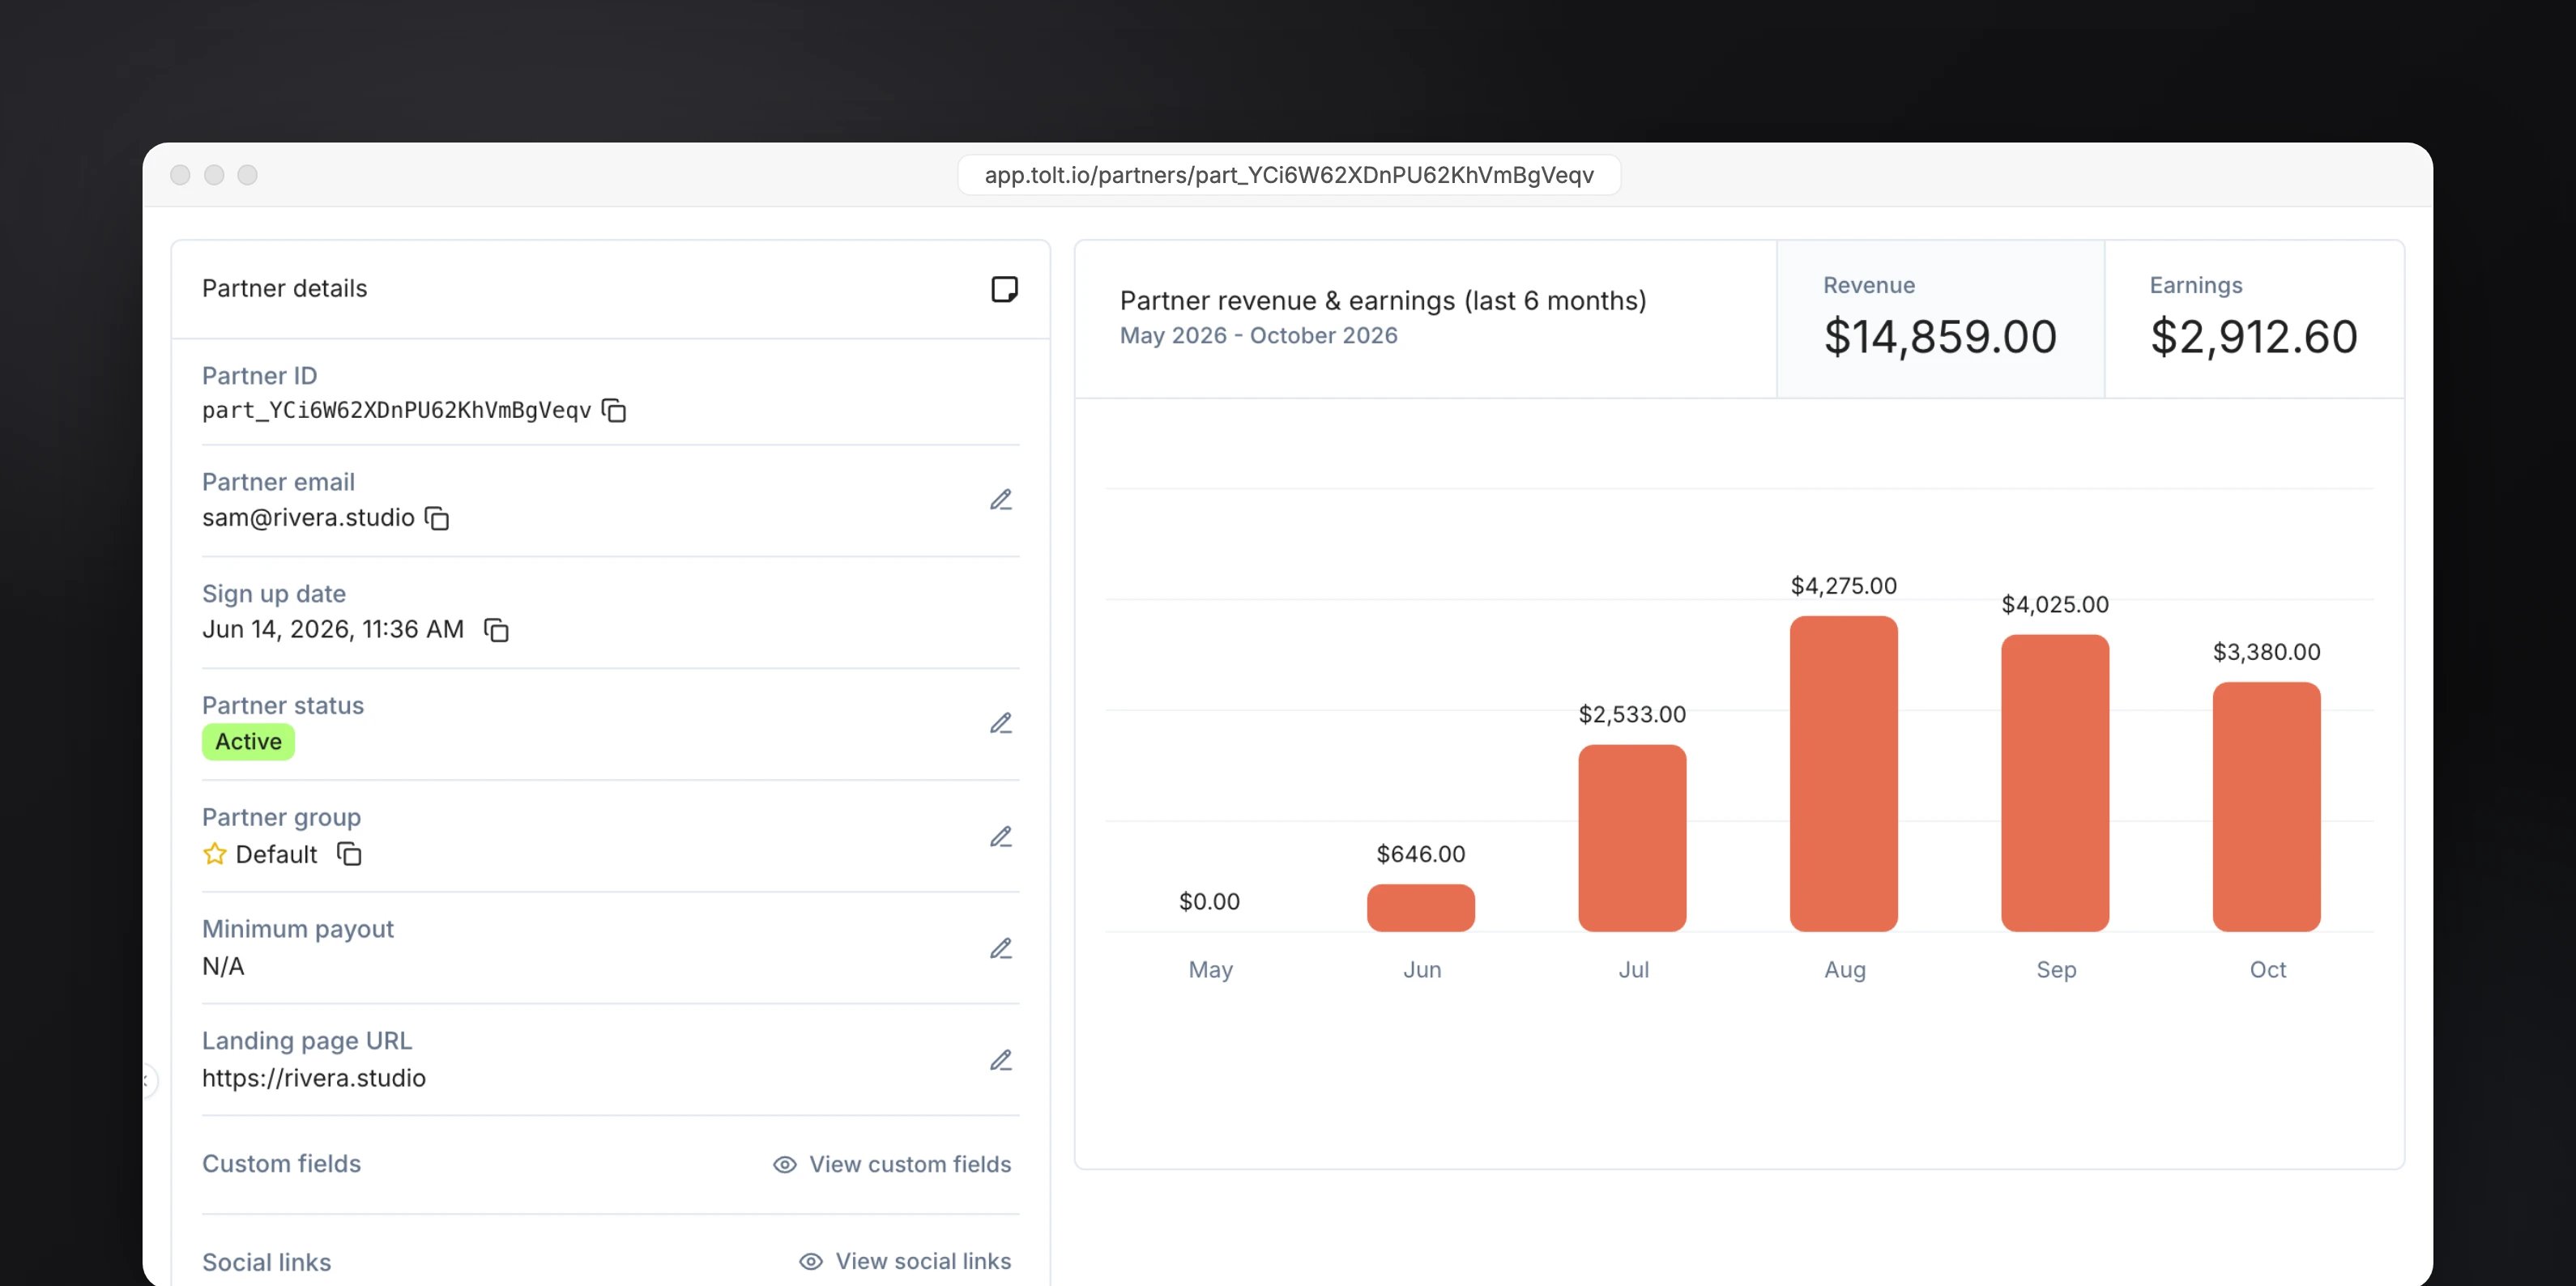Click the $4,275.00 bar label
2576x1286 pixels.
point(1843,586)
